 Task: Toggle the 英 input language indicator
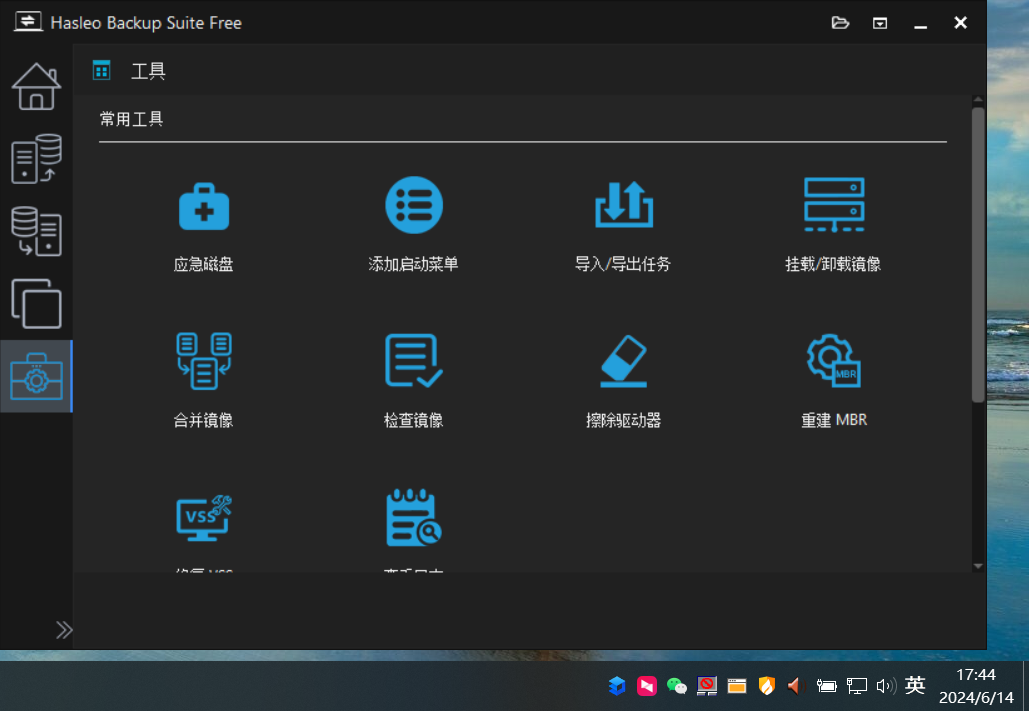914,685
